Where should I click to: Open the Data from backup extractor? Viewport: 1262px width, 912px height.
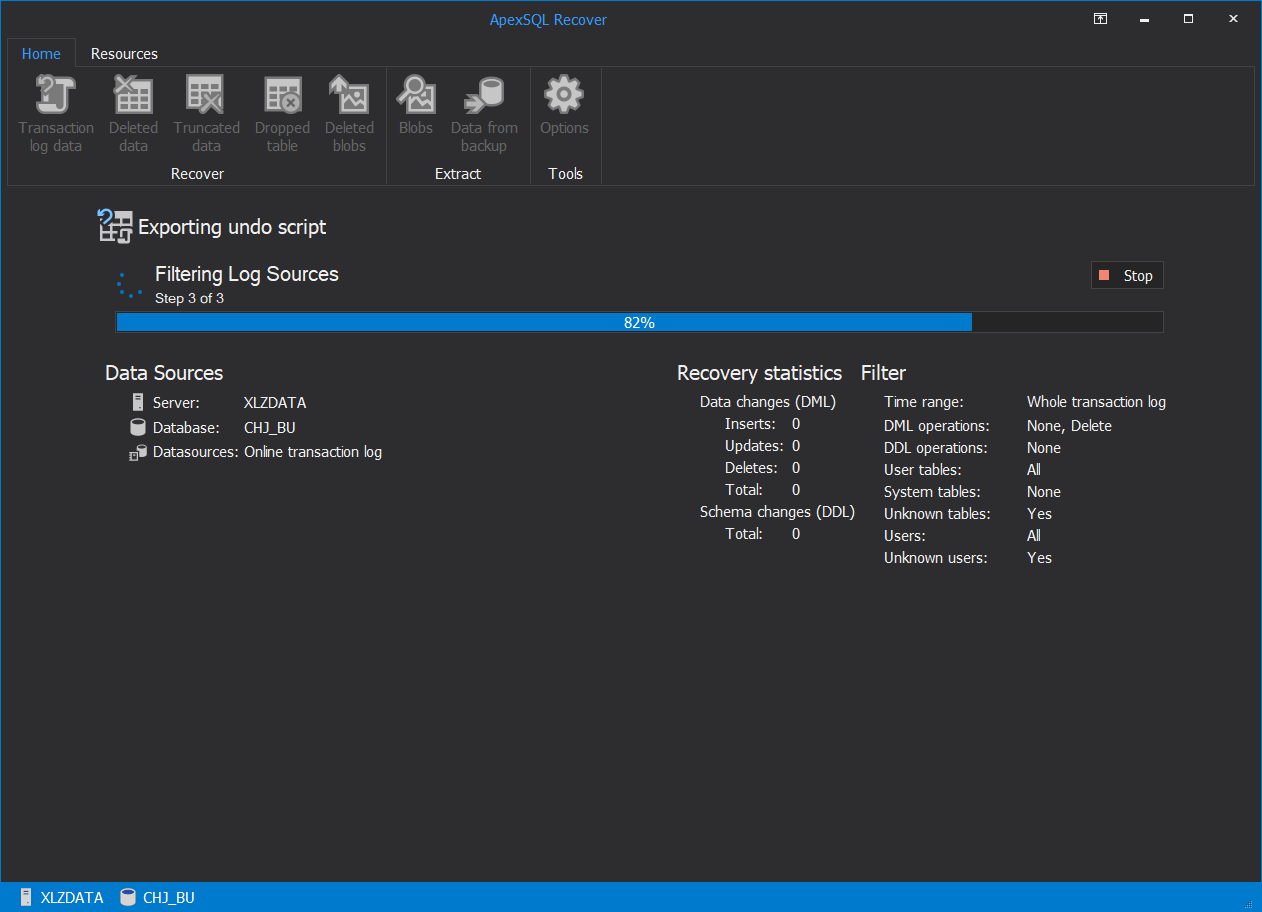pyautogui.click(x=484, y=110)
